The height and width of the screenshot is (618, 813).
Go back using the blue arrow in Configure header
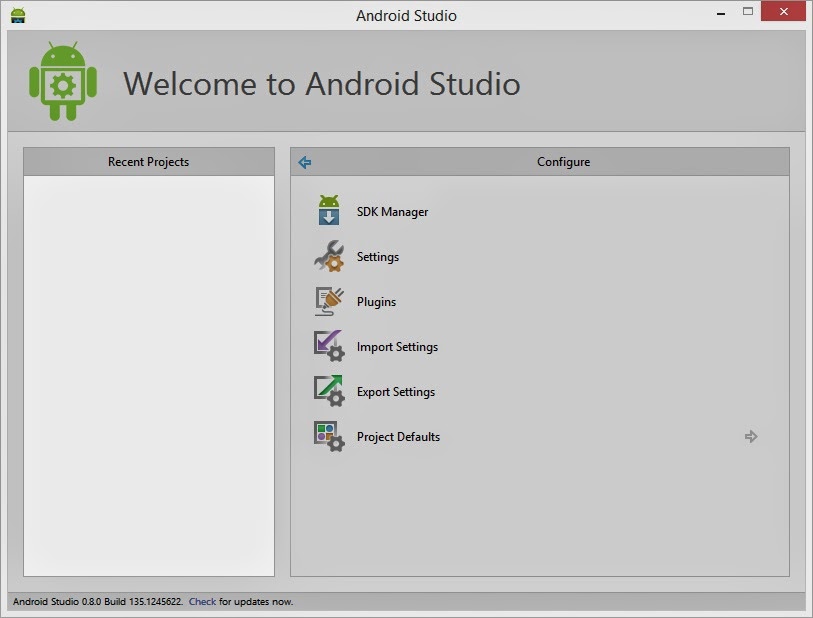[x=305, y=162]
